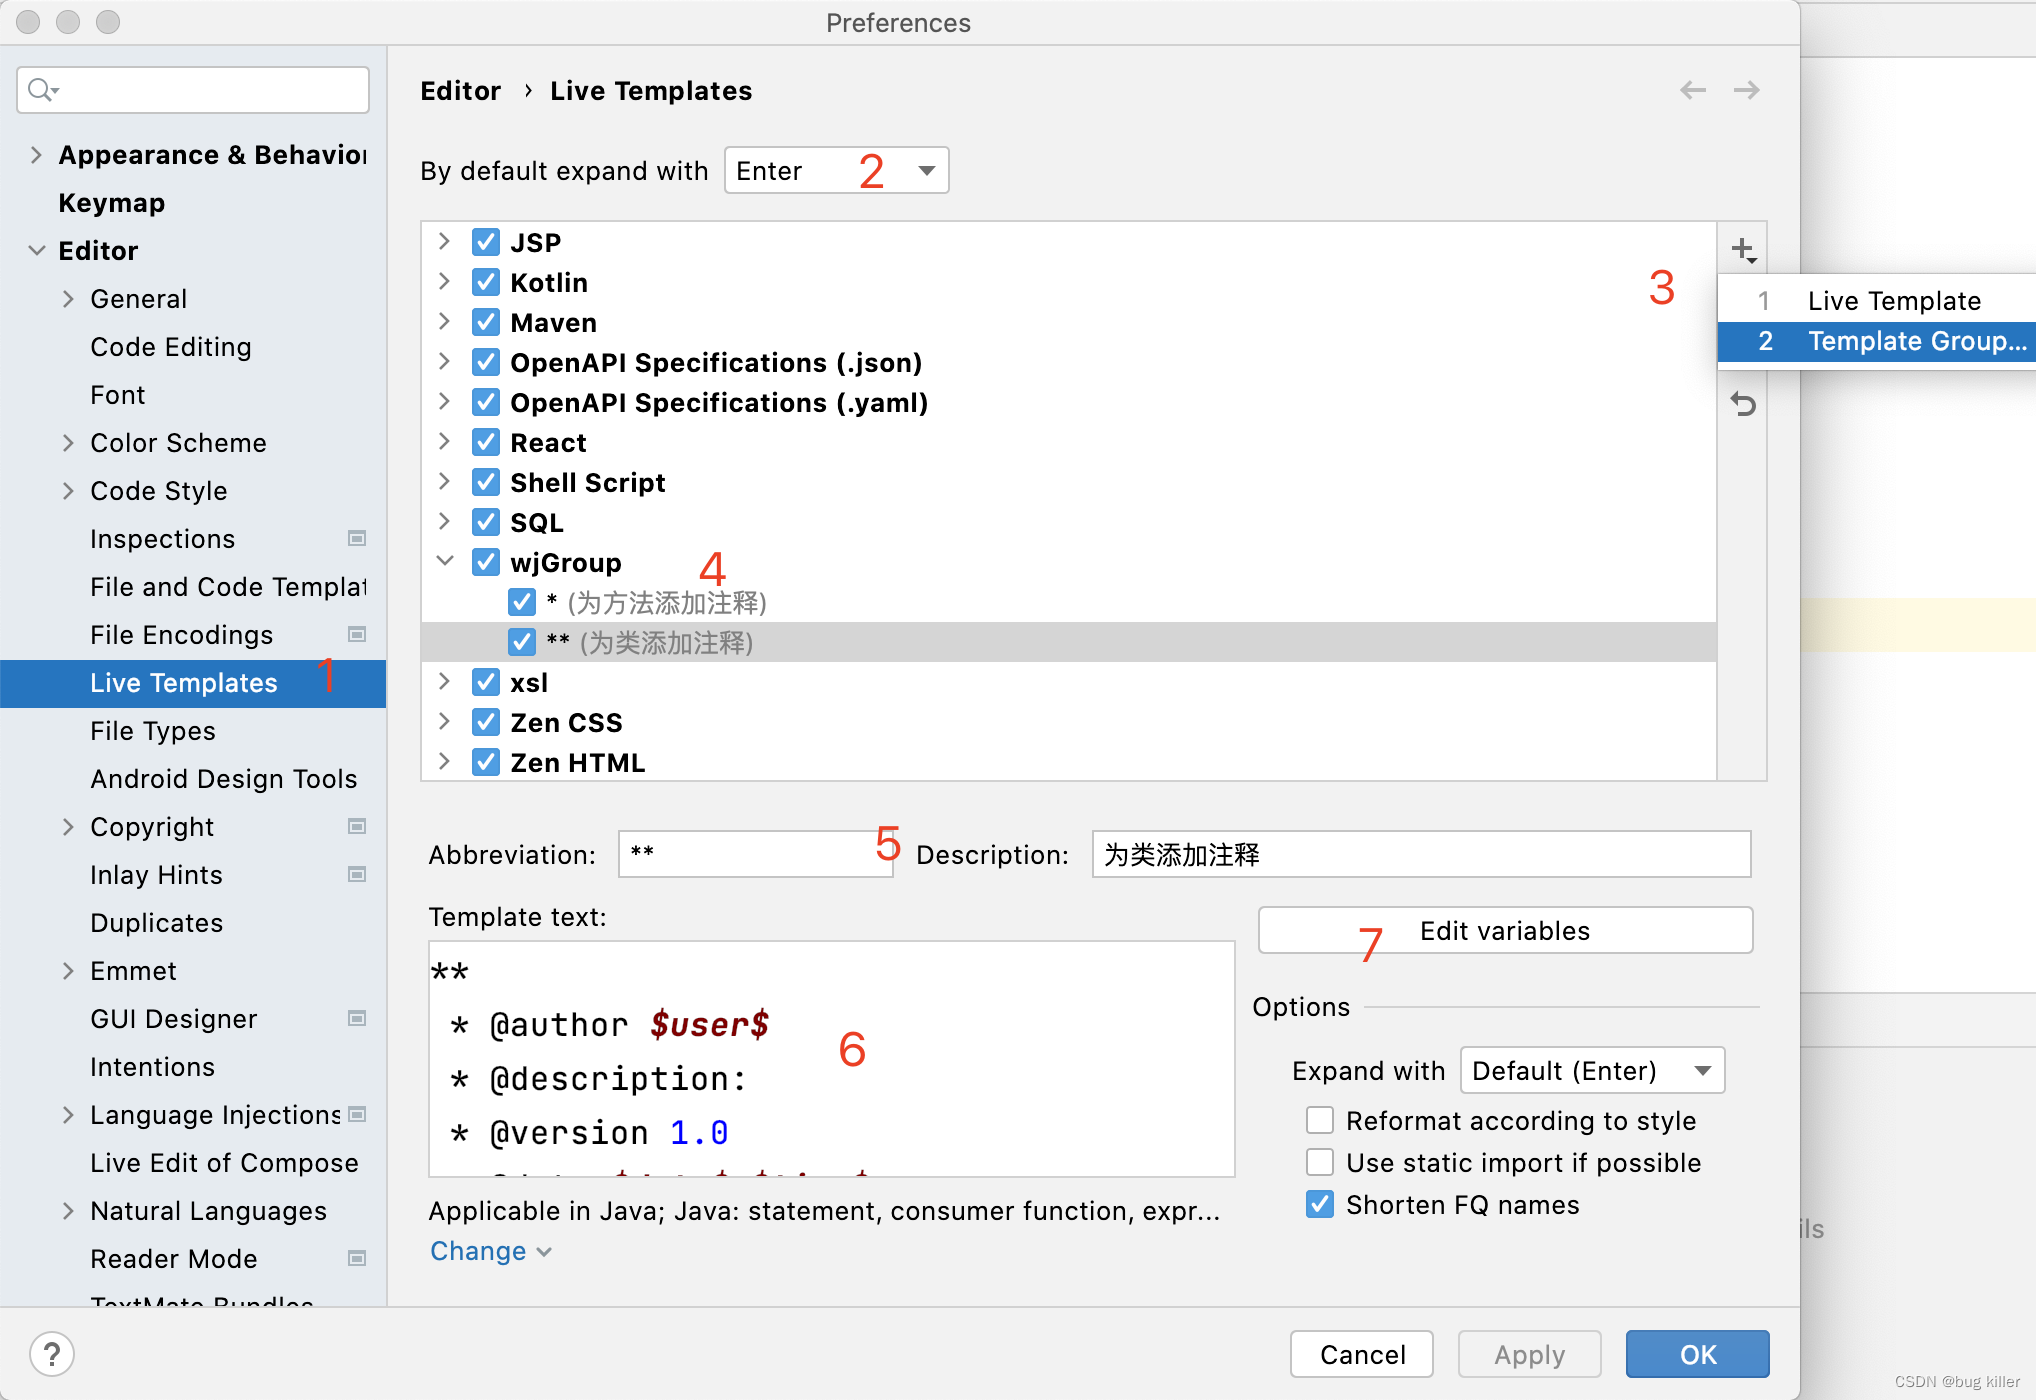Expand the Shell Script group

(x=445, y=481)
